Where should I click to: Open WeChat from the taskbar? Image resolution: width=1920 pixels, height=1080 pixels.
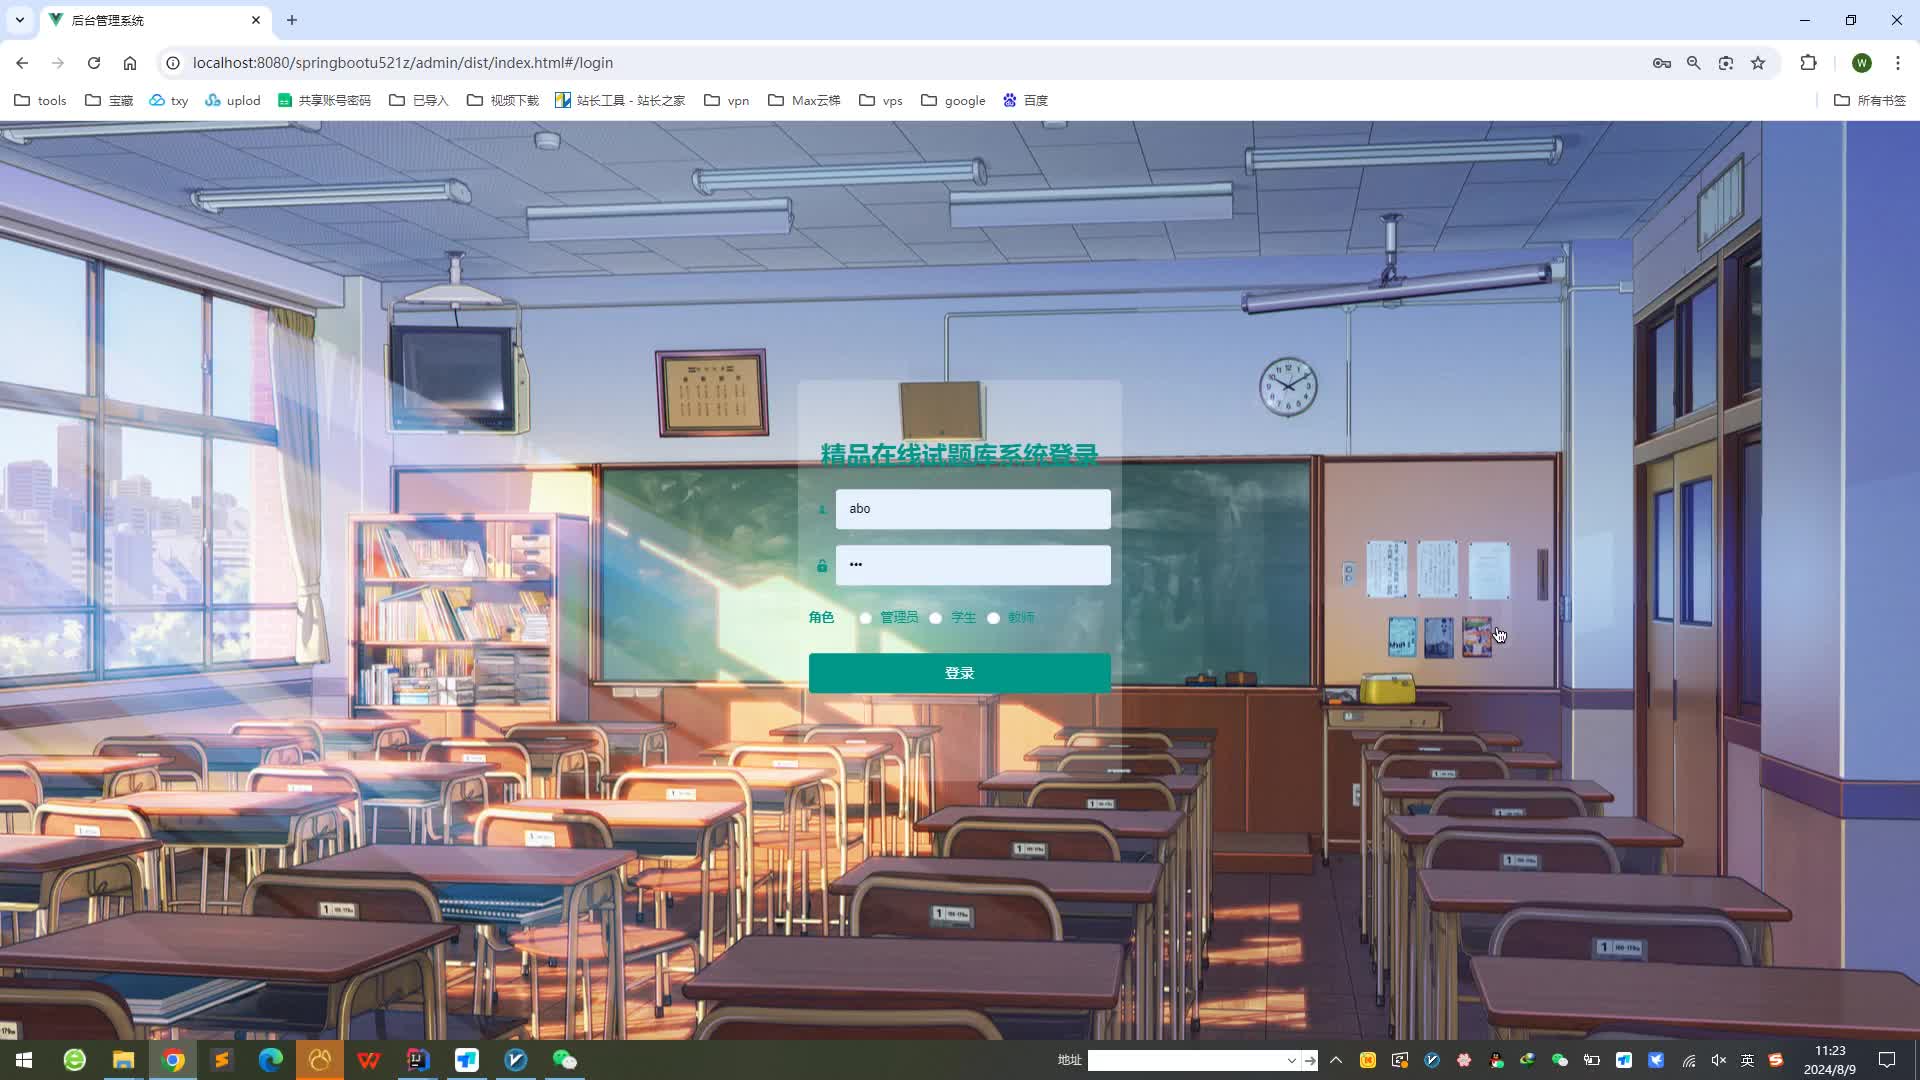pyautogui.click(x=565, y=1060)
